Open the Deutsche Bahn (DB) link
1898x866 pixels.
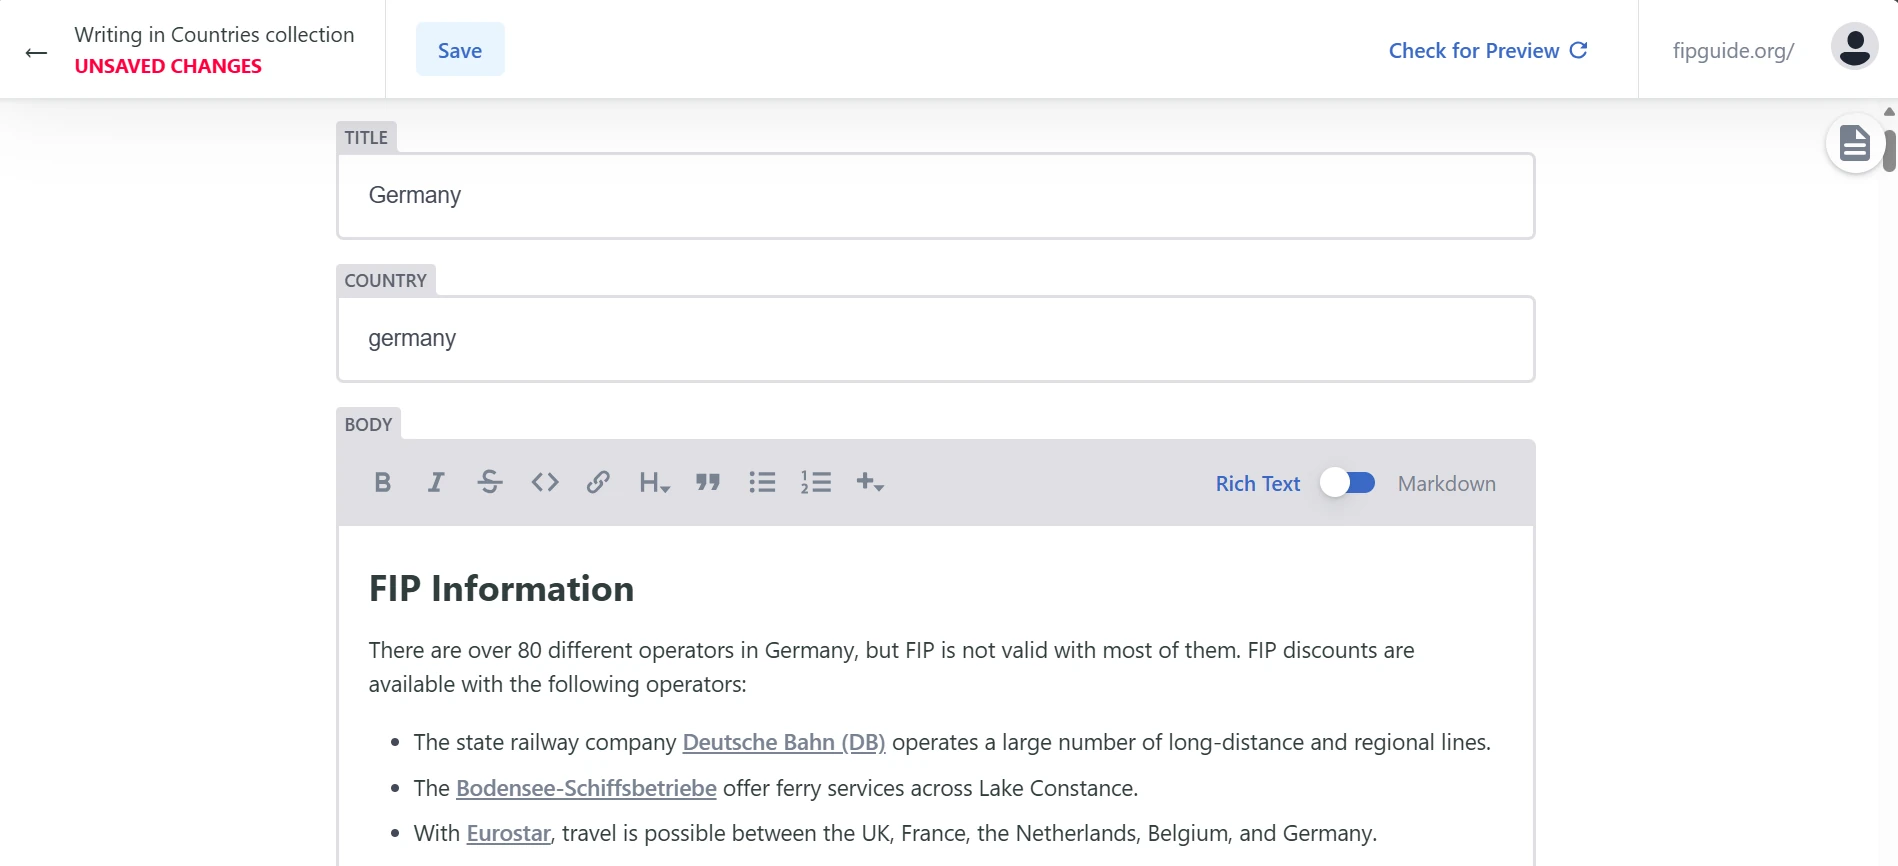(x=784, y=742)
